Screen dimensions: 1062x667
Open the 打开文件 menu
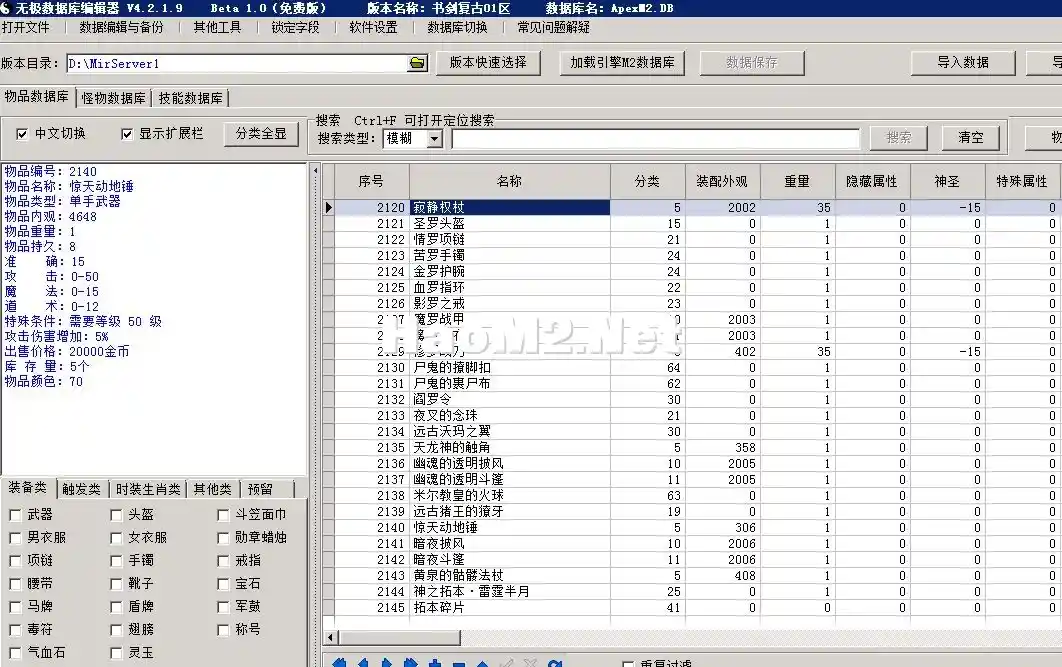(x=26, y=28)
